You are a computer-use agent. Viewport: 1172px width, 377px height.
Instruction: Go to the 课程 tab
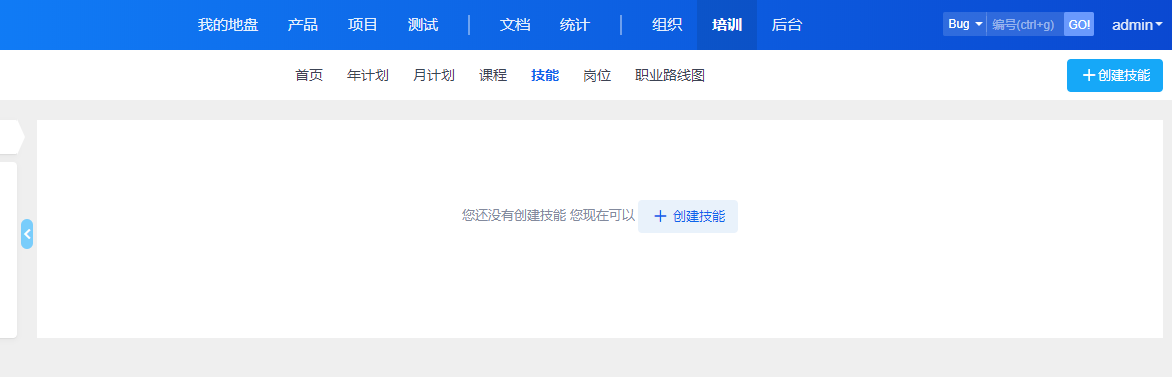(493, 76)
